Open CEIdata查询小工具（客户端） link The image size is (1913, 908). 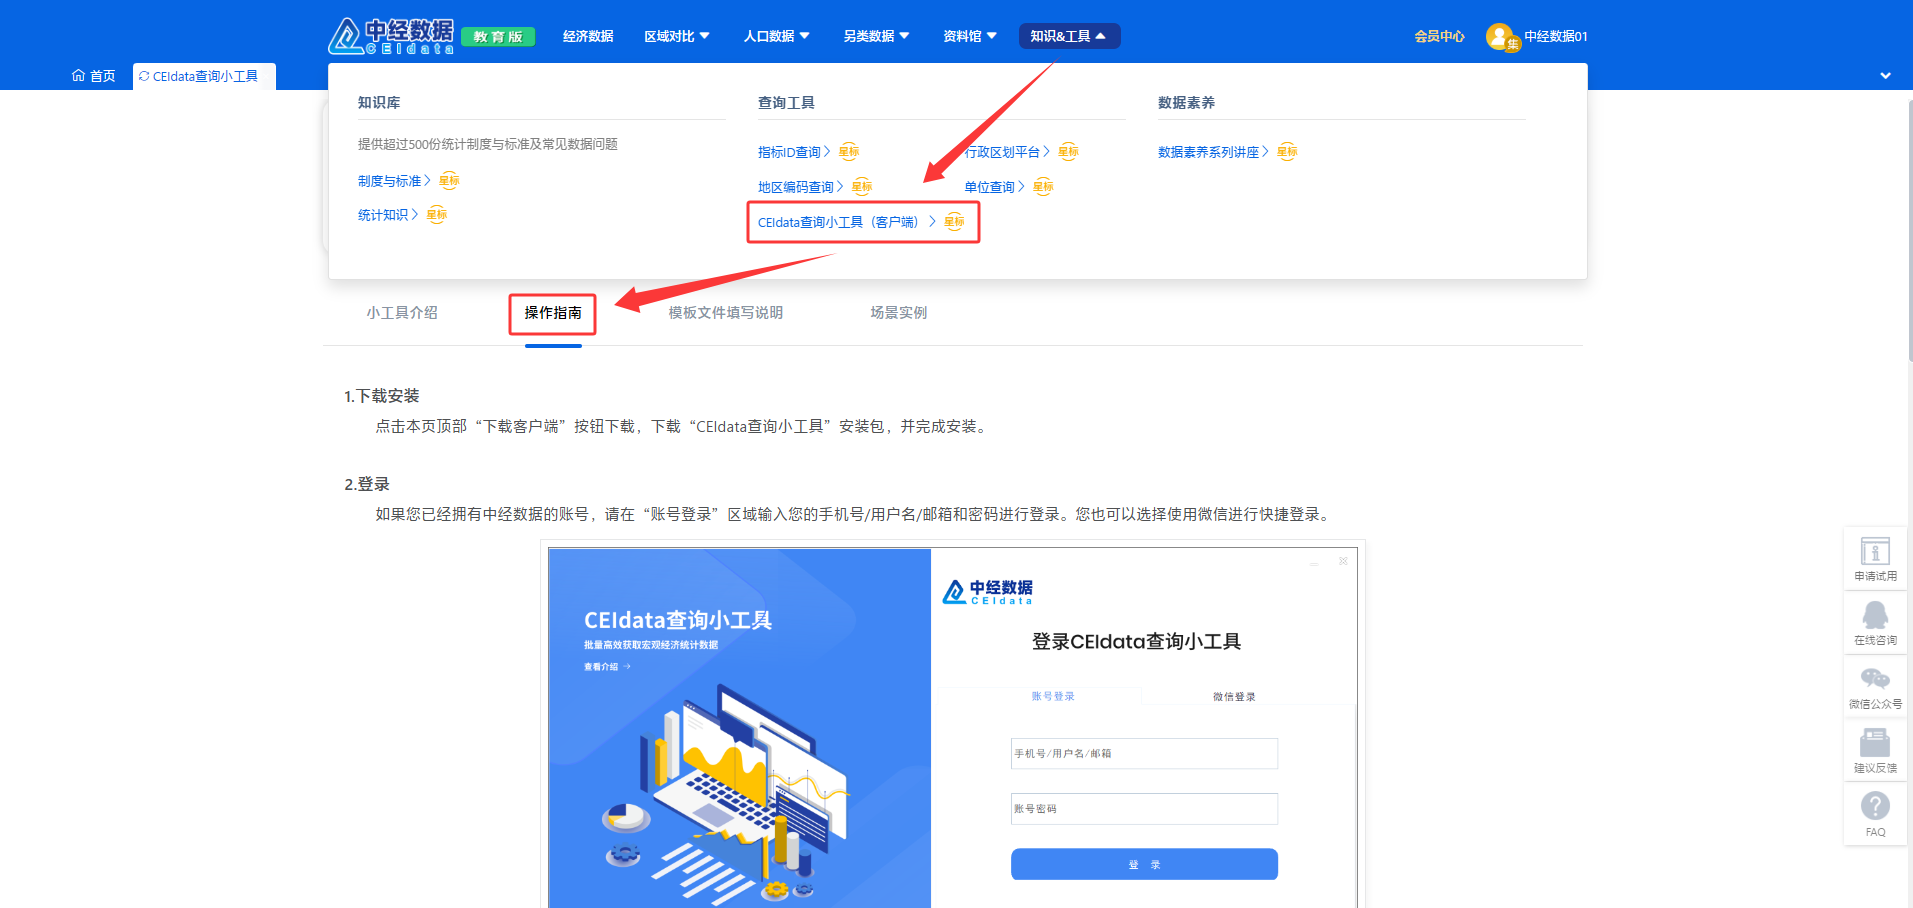click(838, 222)
